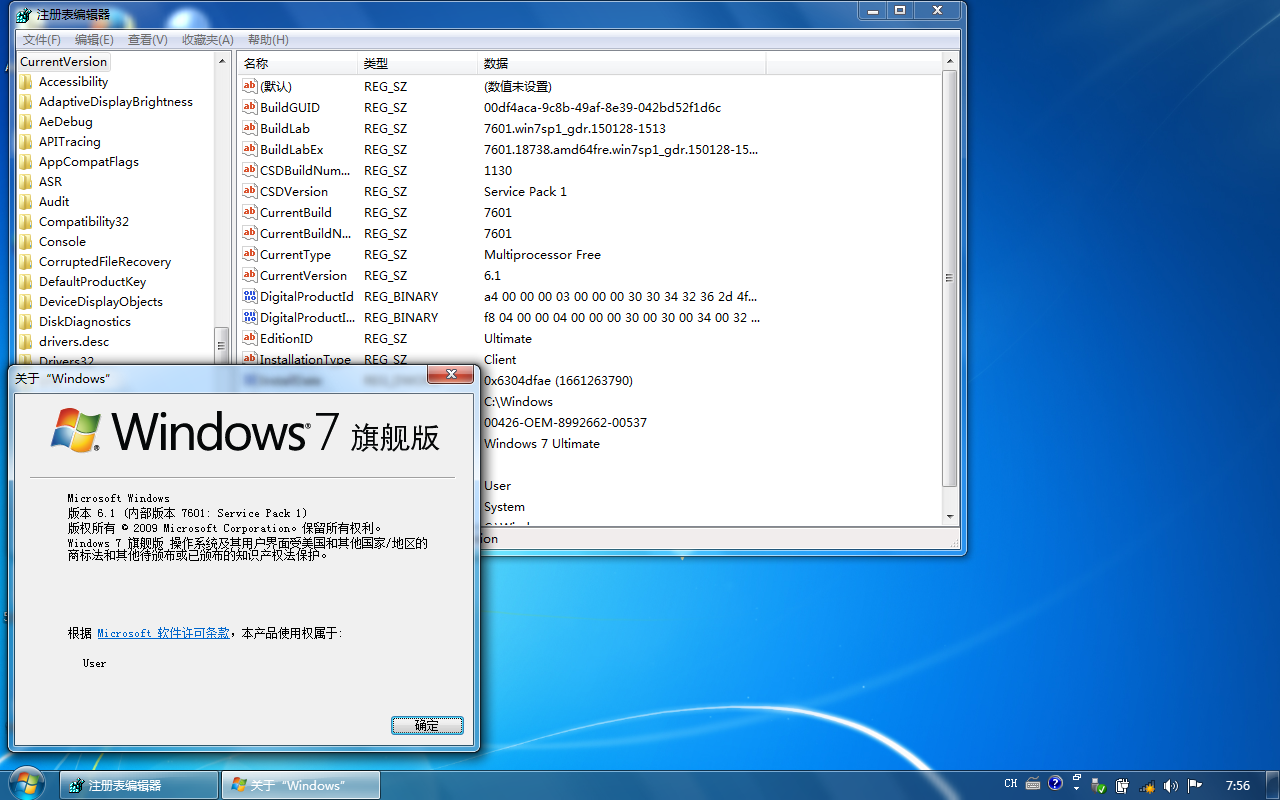Select the ASR key in tree
Screen dimensions: 1280x800
point(50,182)
